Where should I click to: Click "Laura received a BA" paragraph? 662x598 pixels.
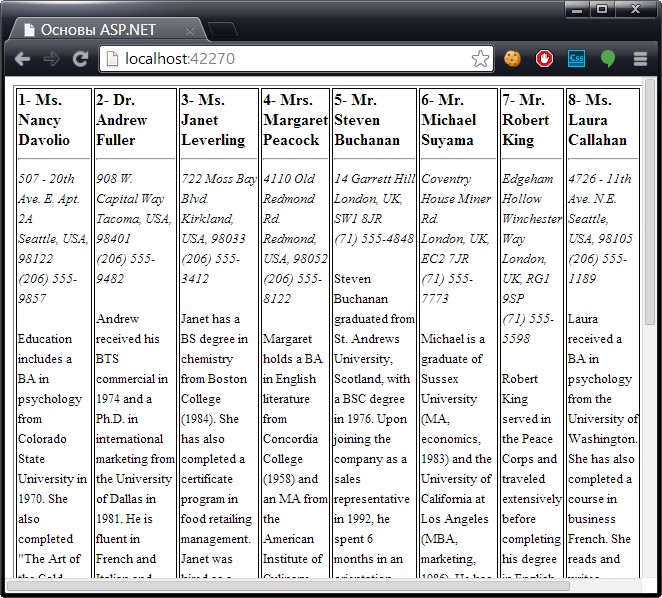(603, 444)
